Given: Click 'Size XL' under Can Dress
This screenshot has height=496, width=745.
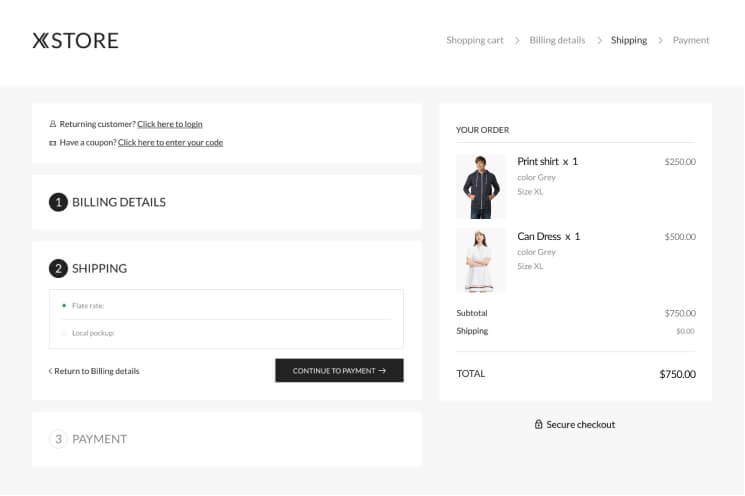Looking at the screenshot, I should [x=530, y=266].
